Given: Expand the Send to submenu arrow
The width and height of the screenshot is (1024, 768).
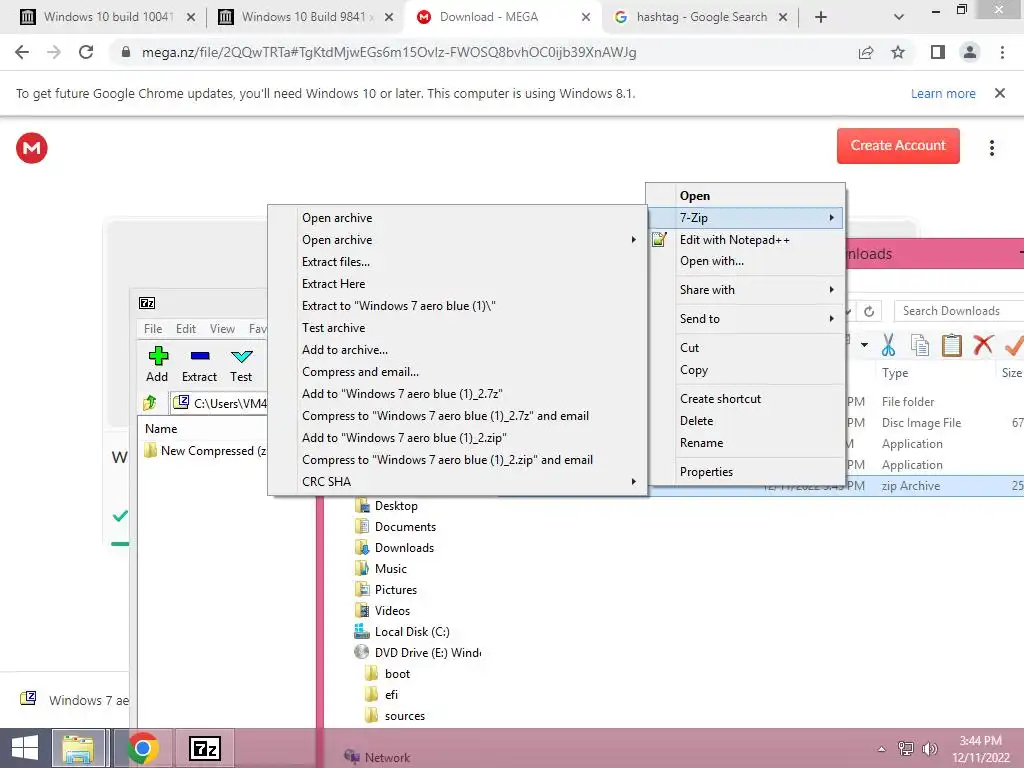Looking at the screenshot, I should tap(831, 319).
